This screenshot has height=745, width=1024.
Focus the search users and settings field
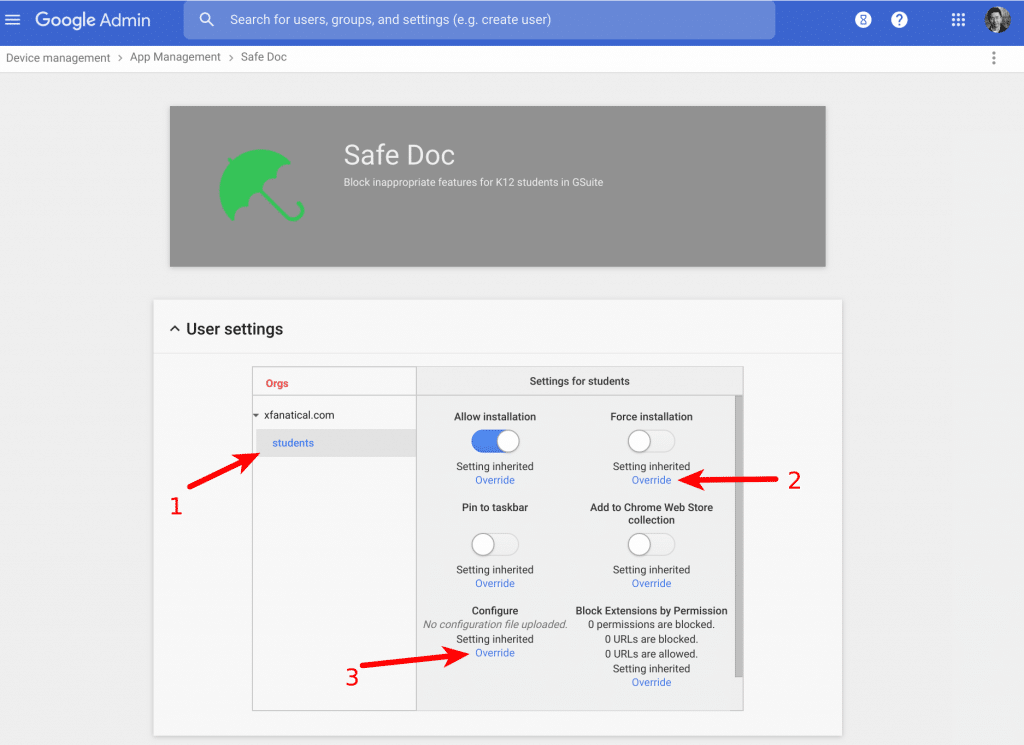(x=479, y=20)
